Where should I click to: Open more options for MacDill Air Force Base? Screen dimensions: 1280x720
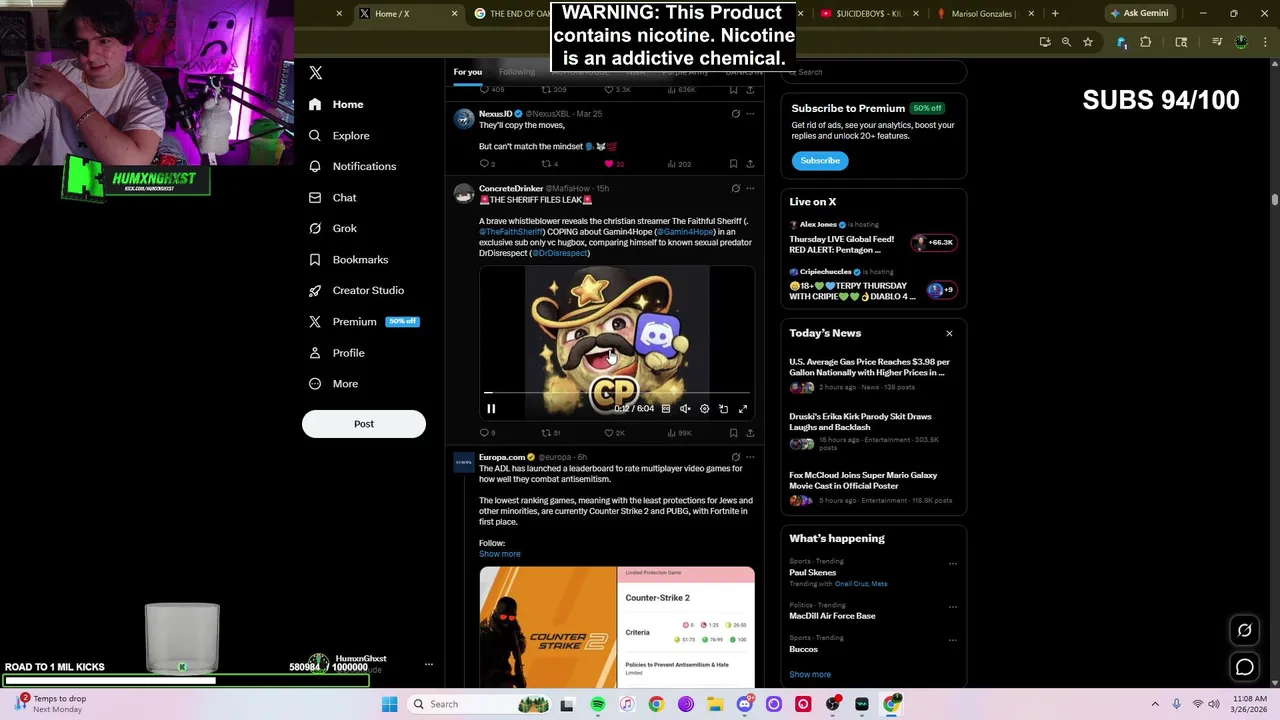coord(952,607)
